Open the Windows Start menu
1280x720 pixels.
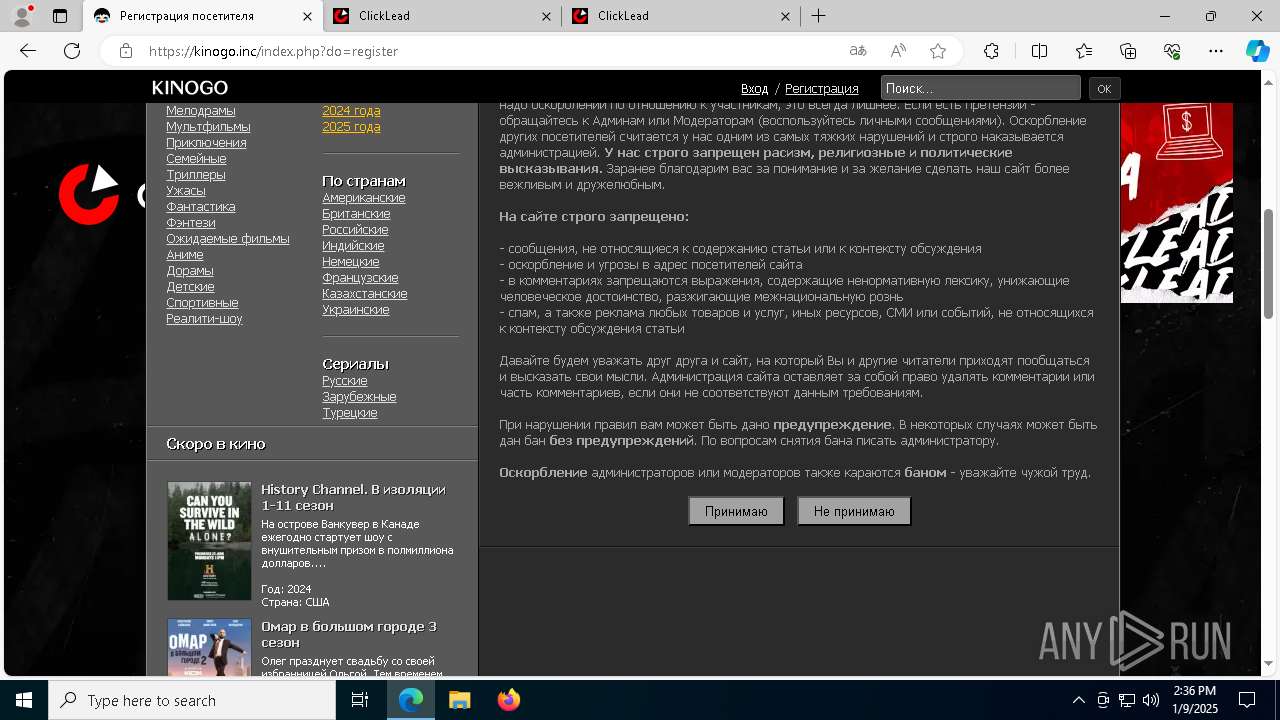(x=24, y=700)
